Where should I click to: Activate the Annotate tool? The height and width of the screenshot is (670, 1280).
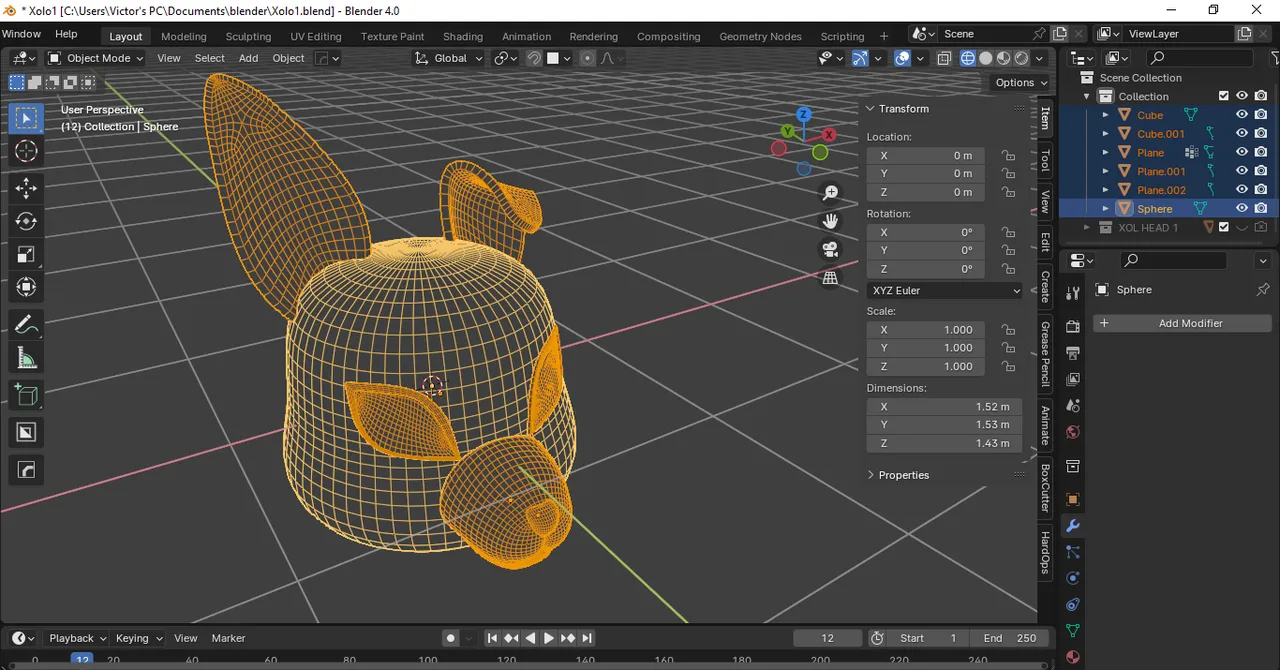[27, 325]
